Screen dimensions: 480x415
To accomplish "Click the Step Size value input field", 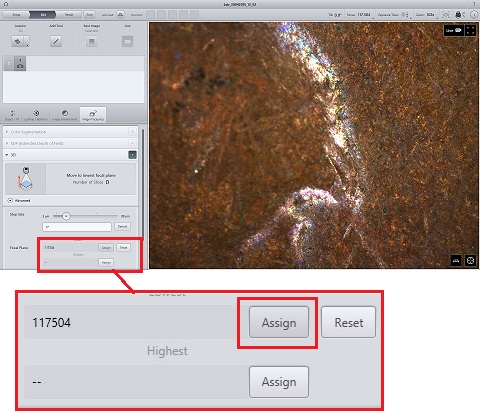I will [x=77, y=227].
